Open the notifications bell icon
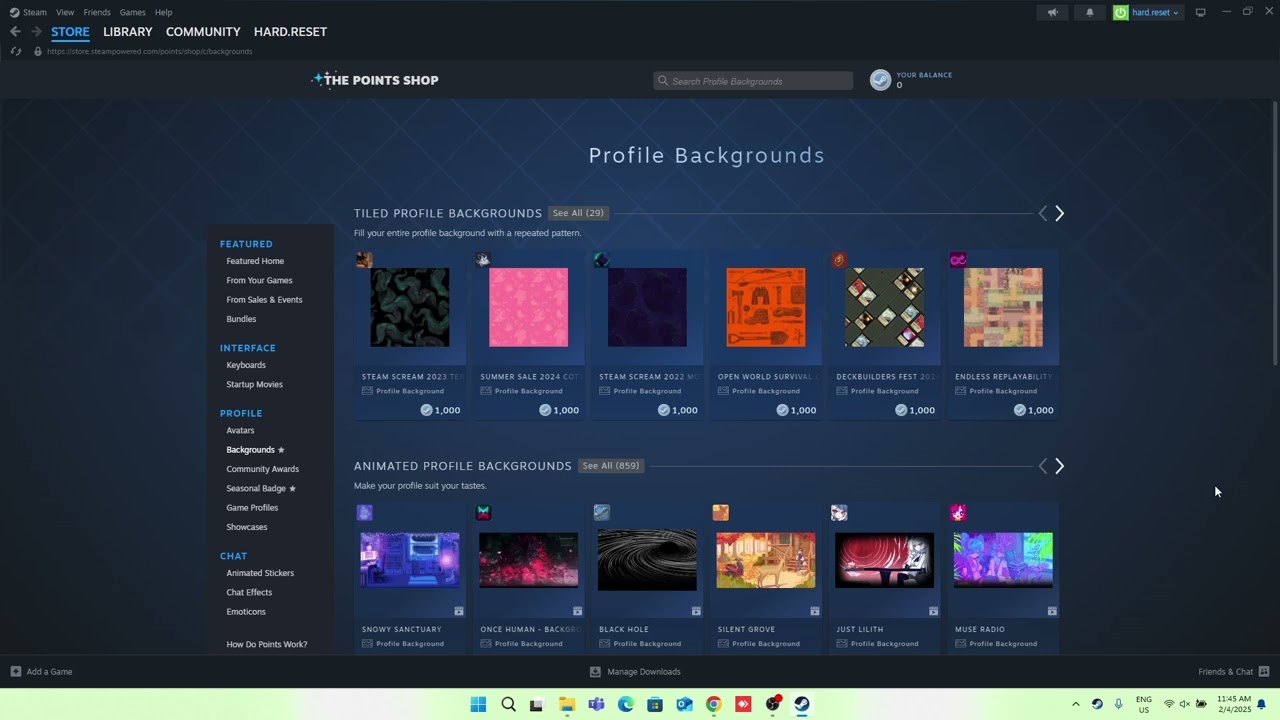This screenshot has height=720, width=1280. (1090, 12)
